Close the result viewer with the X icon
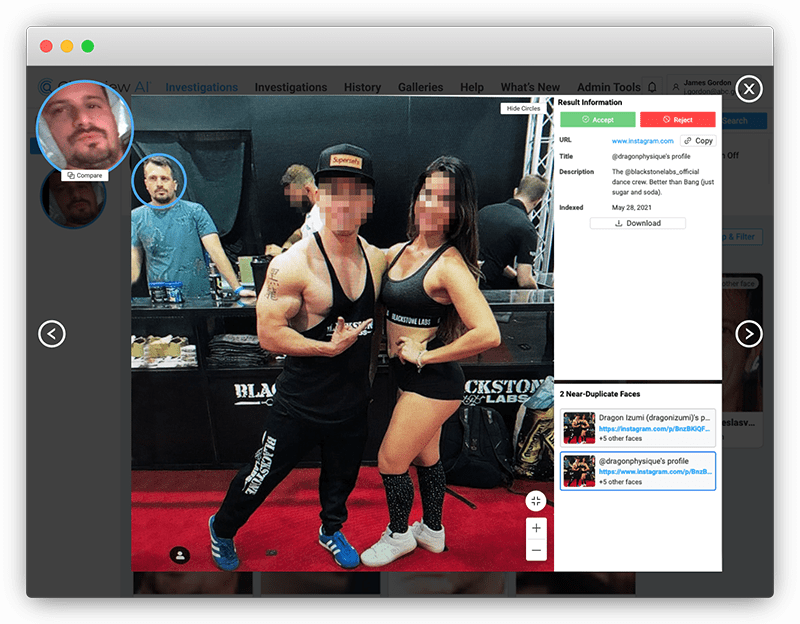The width and height of the screenshot is (800, 624). click(x=749, y=89)
